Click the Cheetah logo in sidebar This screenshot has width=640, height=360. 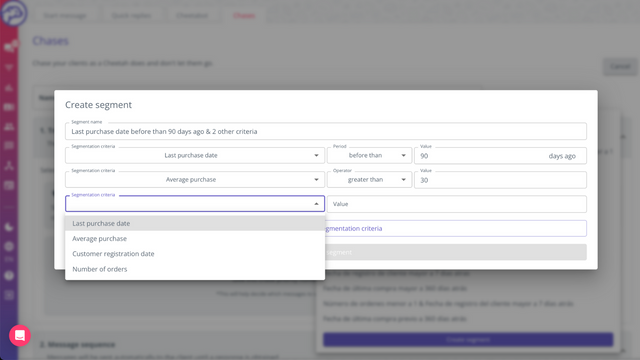pos(14,13)
